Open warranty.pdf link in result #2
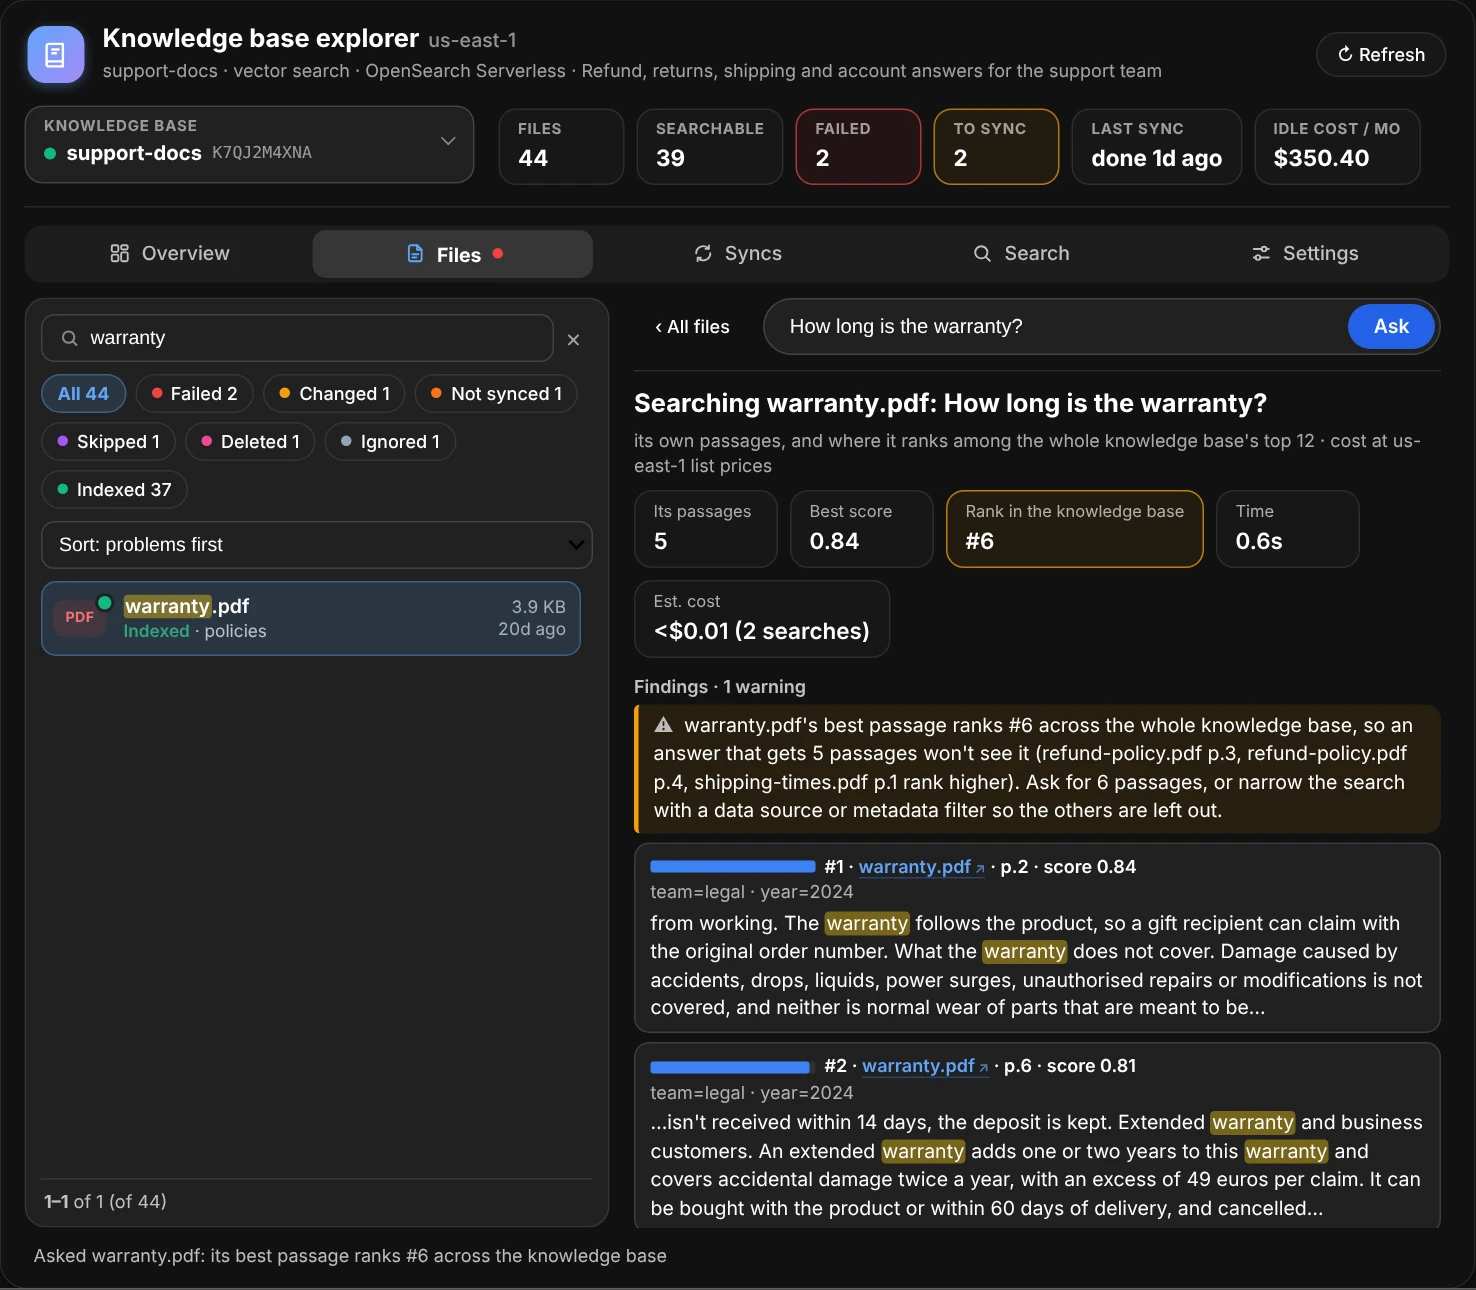The height and width of the screenshot is (1290, 1476). point(925,1066)
